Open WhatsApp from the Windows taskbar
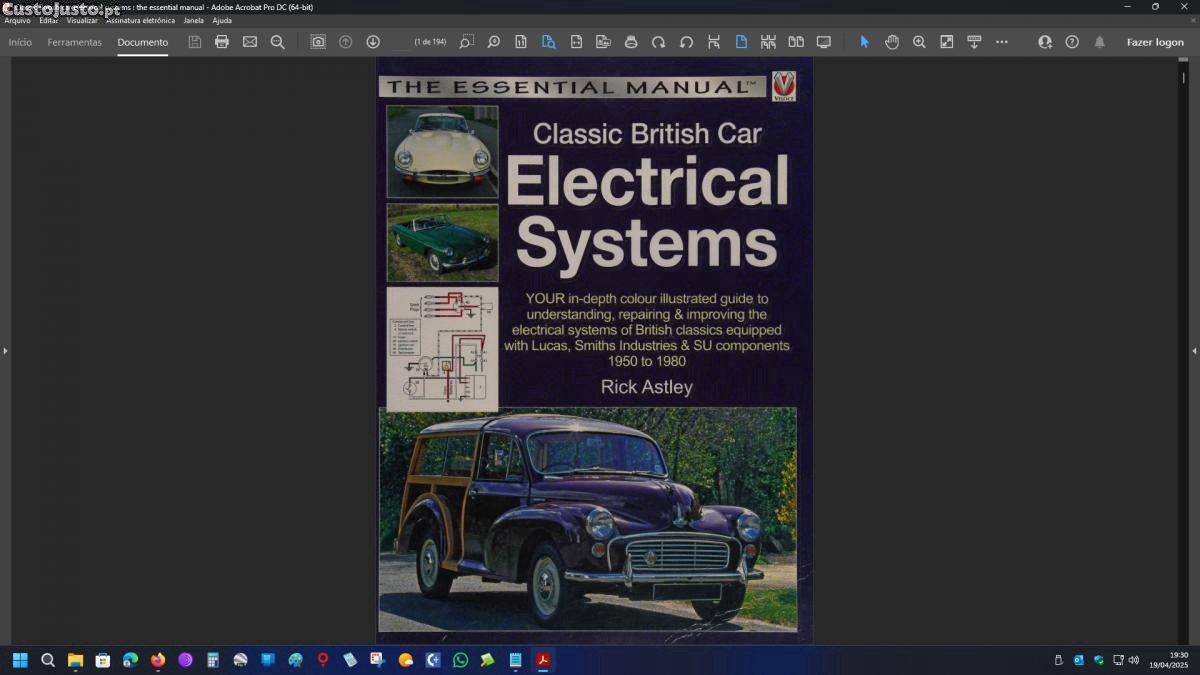1200x675 pixels. tap(460, 660)
